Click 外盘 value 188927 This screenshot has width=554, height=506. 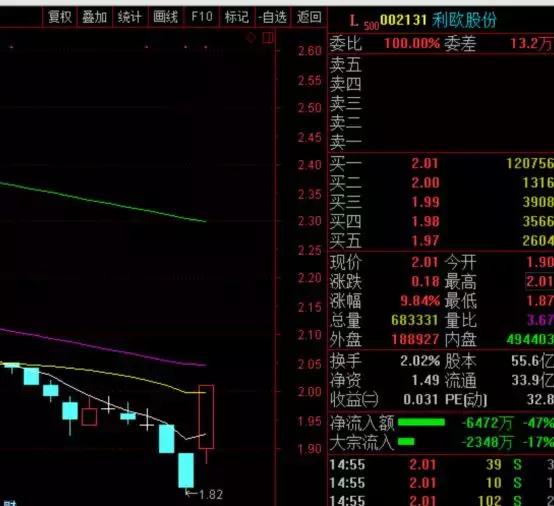click(x=415, y=340)
